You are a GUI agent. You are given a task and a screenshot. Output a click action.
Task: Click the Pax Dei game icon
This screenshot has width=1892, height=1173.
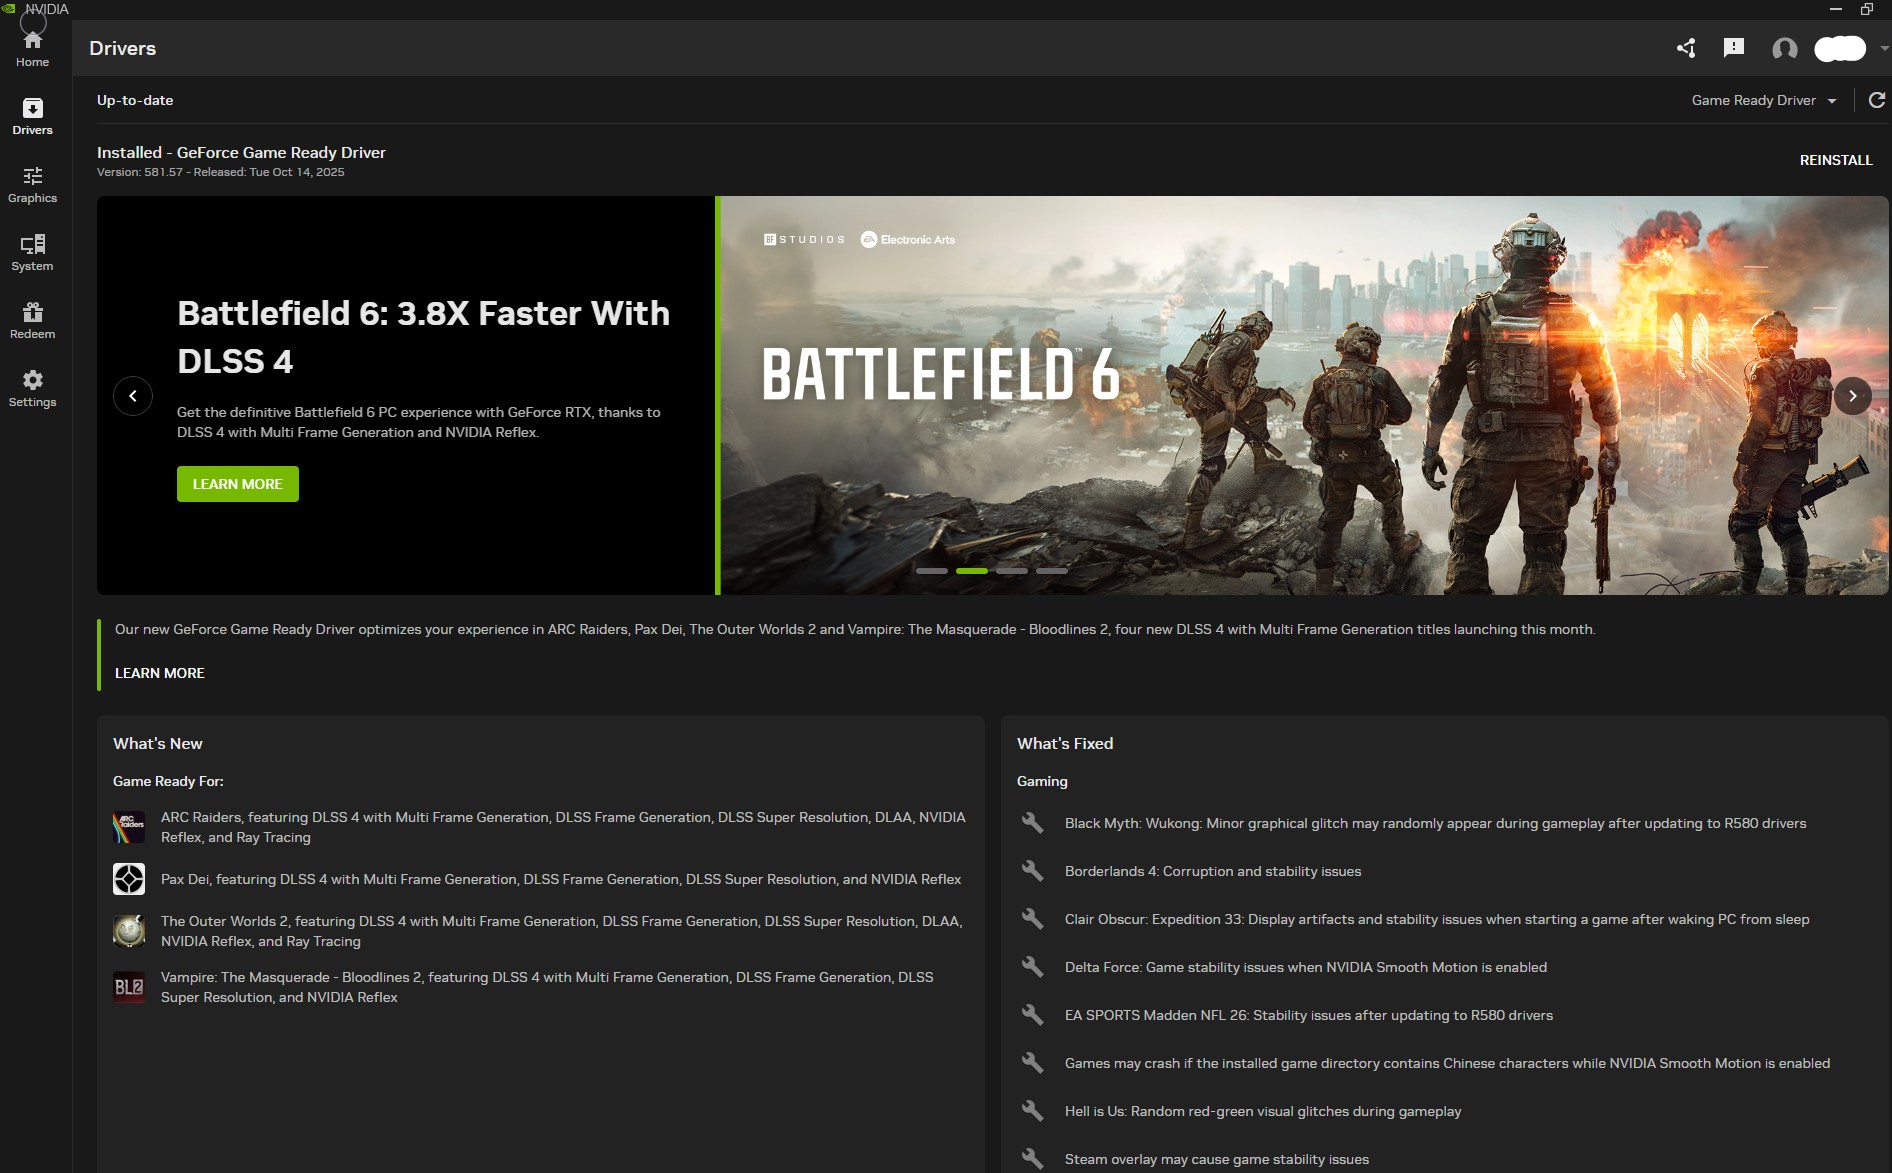[x=129, y=879]
